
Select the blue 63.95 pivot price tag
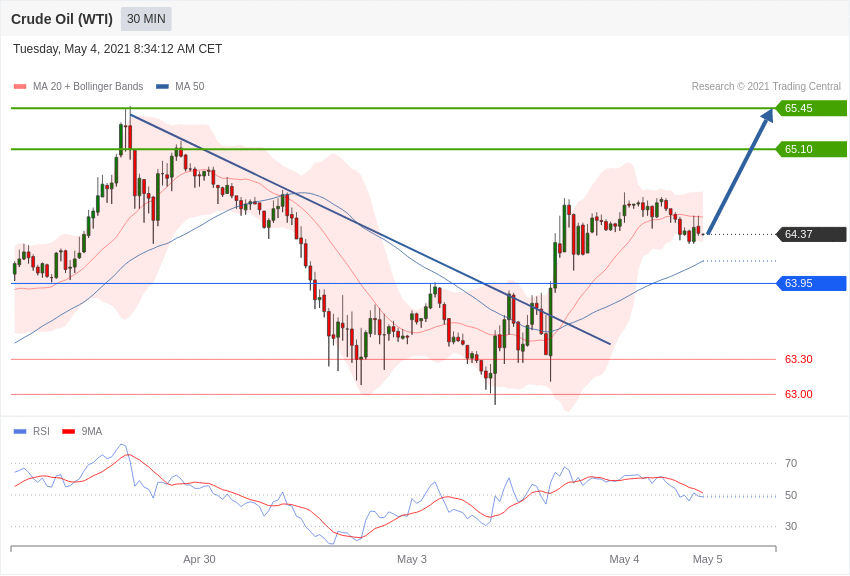(812, 283)
